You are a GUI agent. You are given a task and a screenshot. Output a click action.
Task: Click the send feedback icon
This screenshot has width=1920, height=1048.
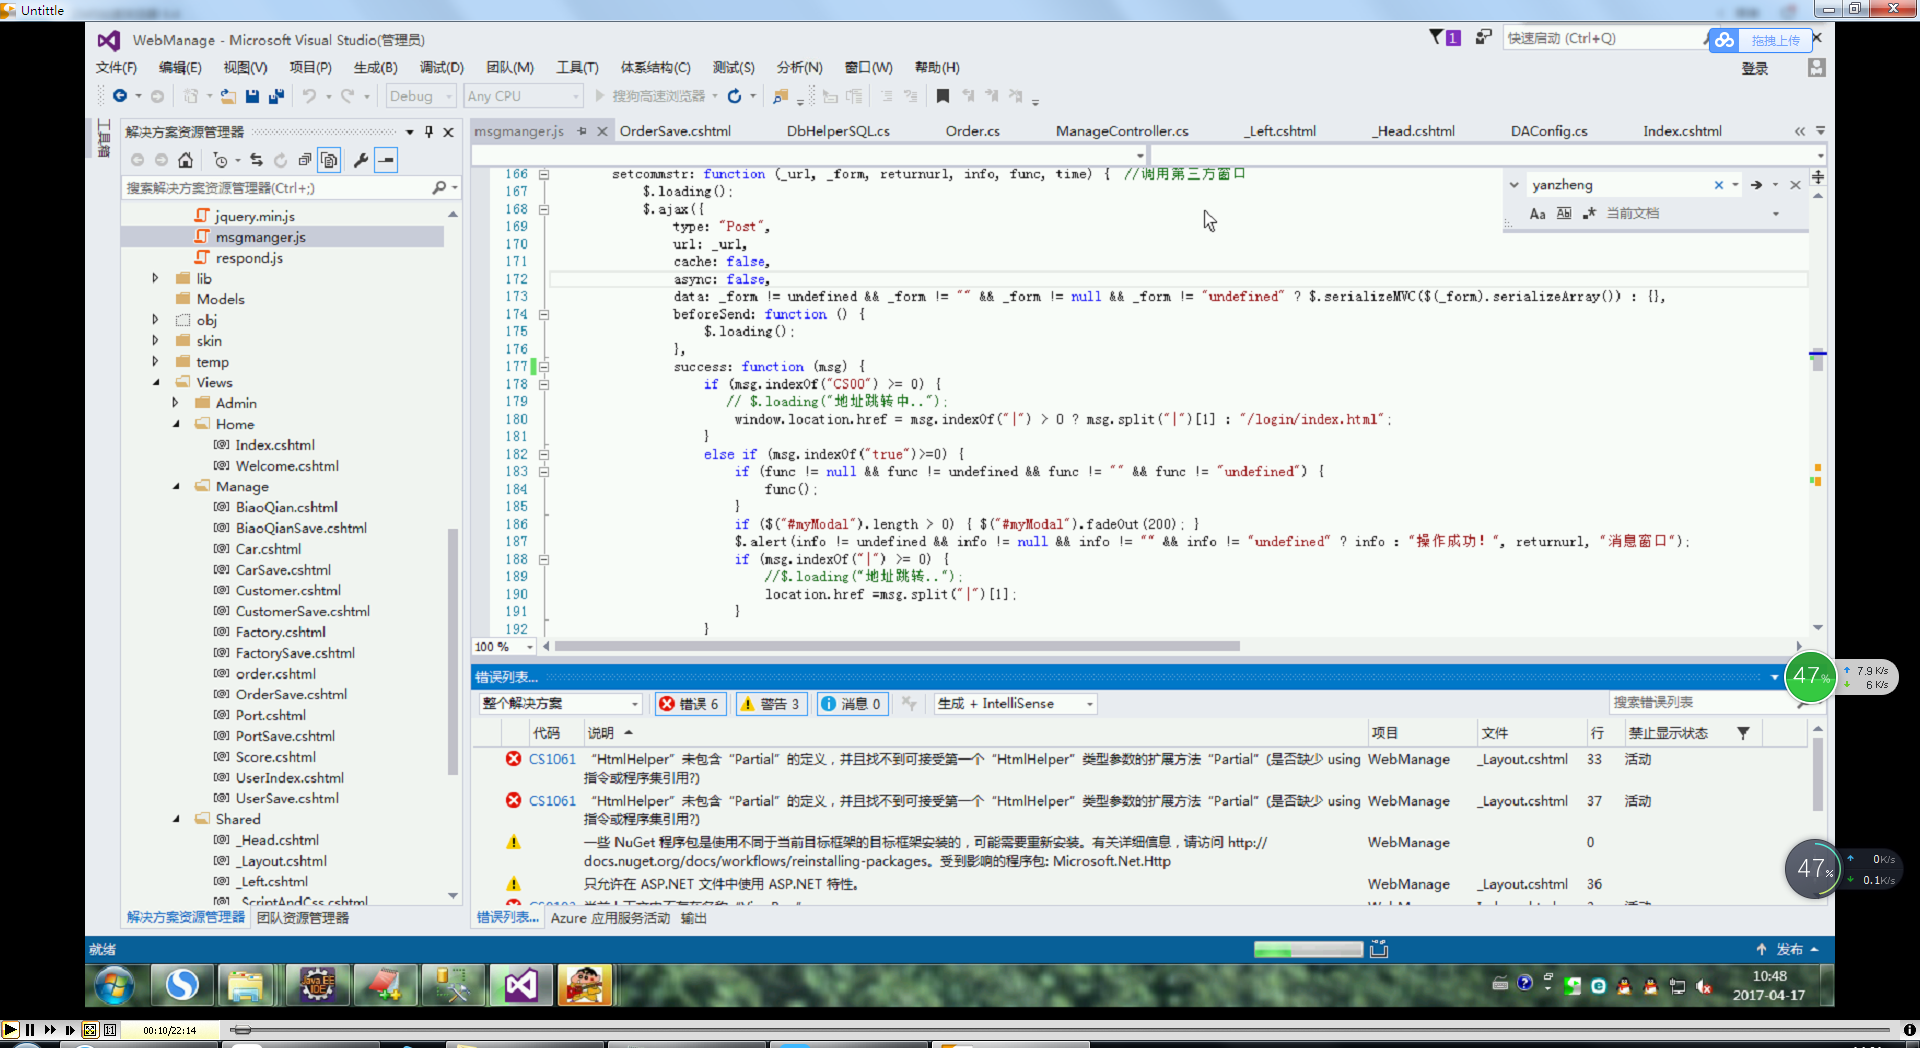pyautogui.click(x=1483, y=38)
